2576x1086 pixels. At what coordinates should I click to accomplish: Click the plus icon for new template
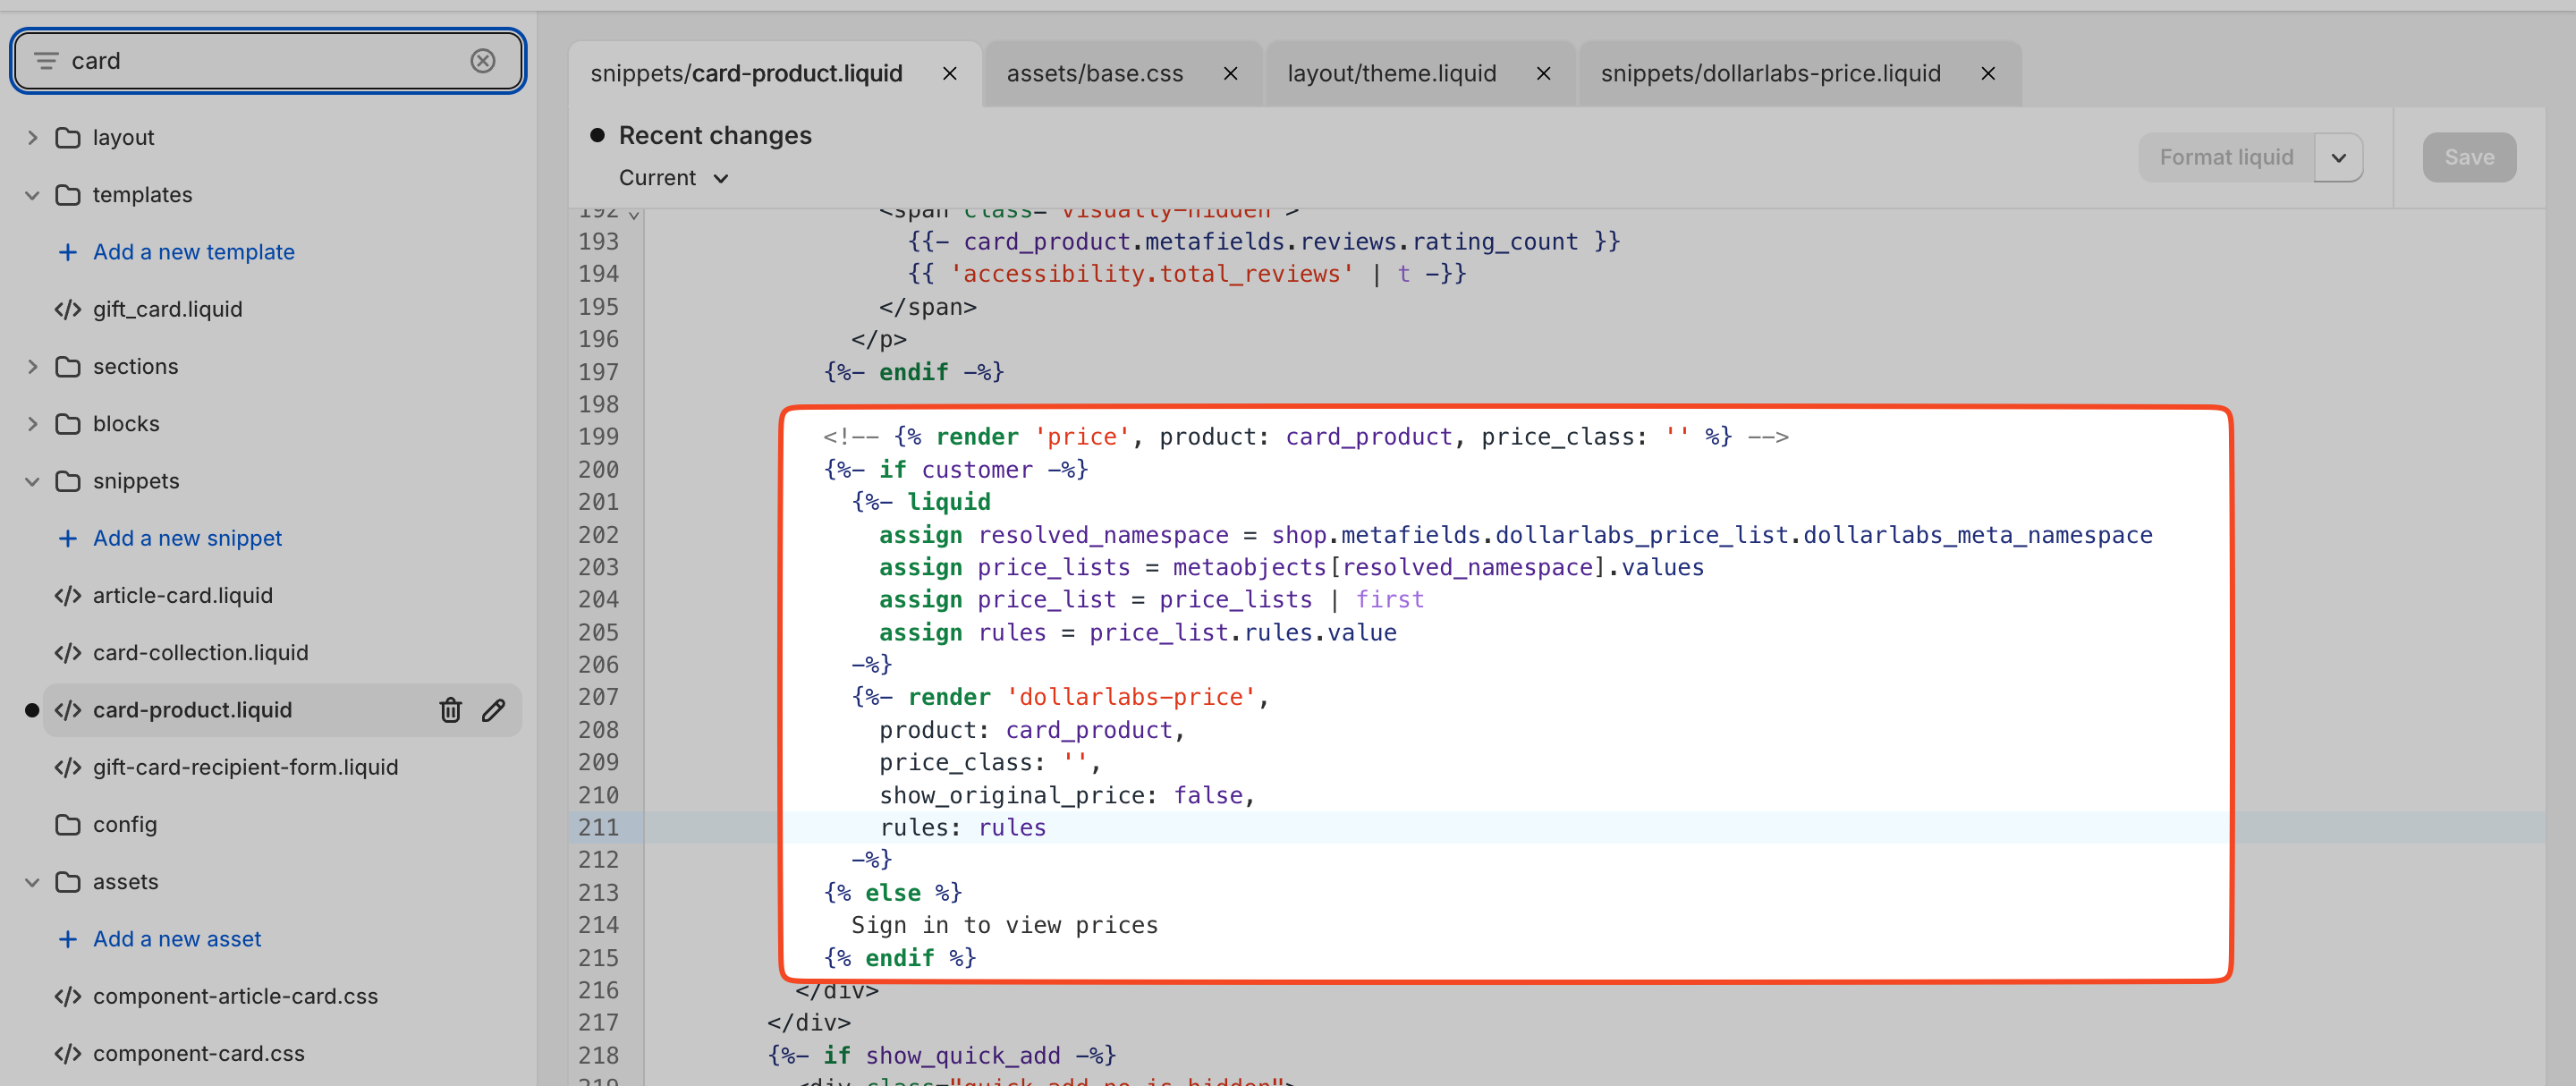67,252
